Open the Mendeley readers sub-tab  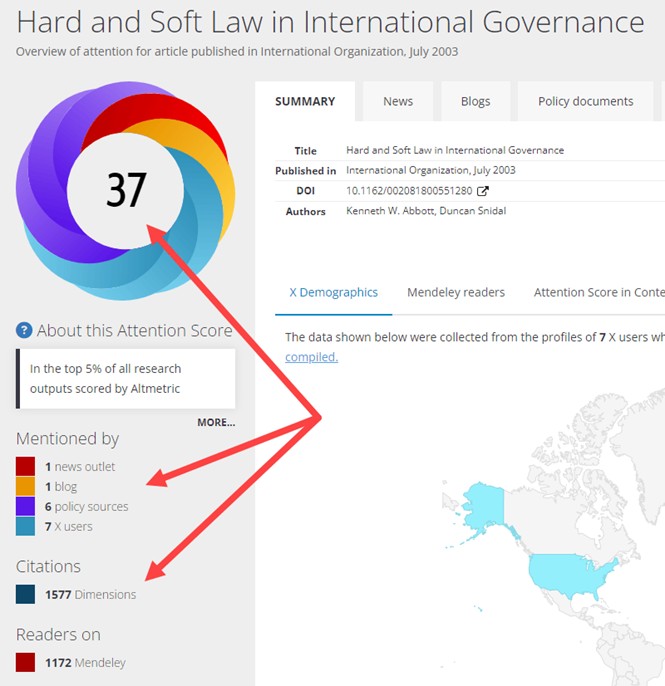(x=455, y=293)
